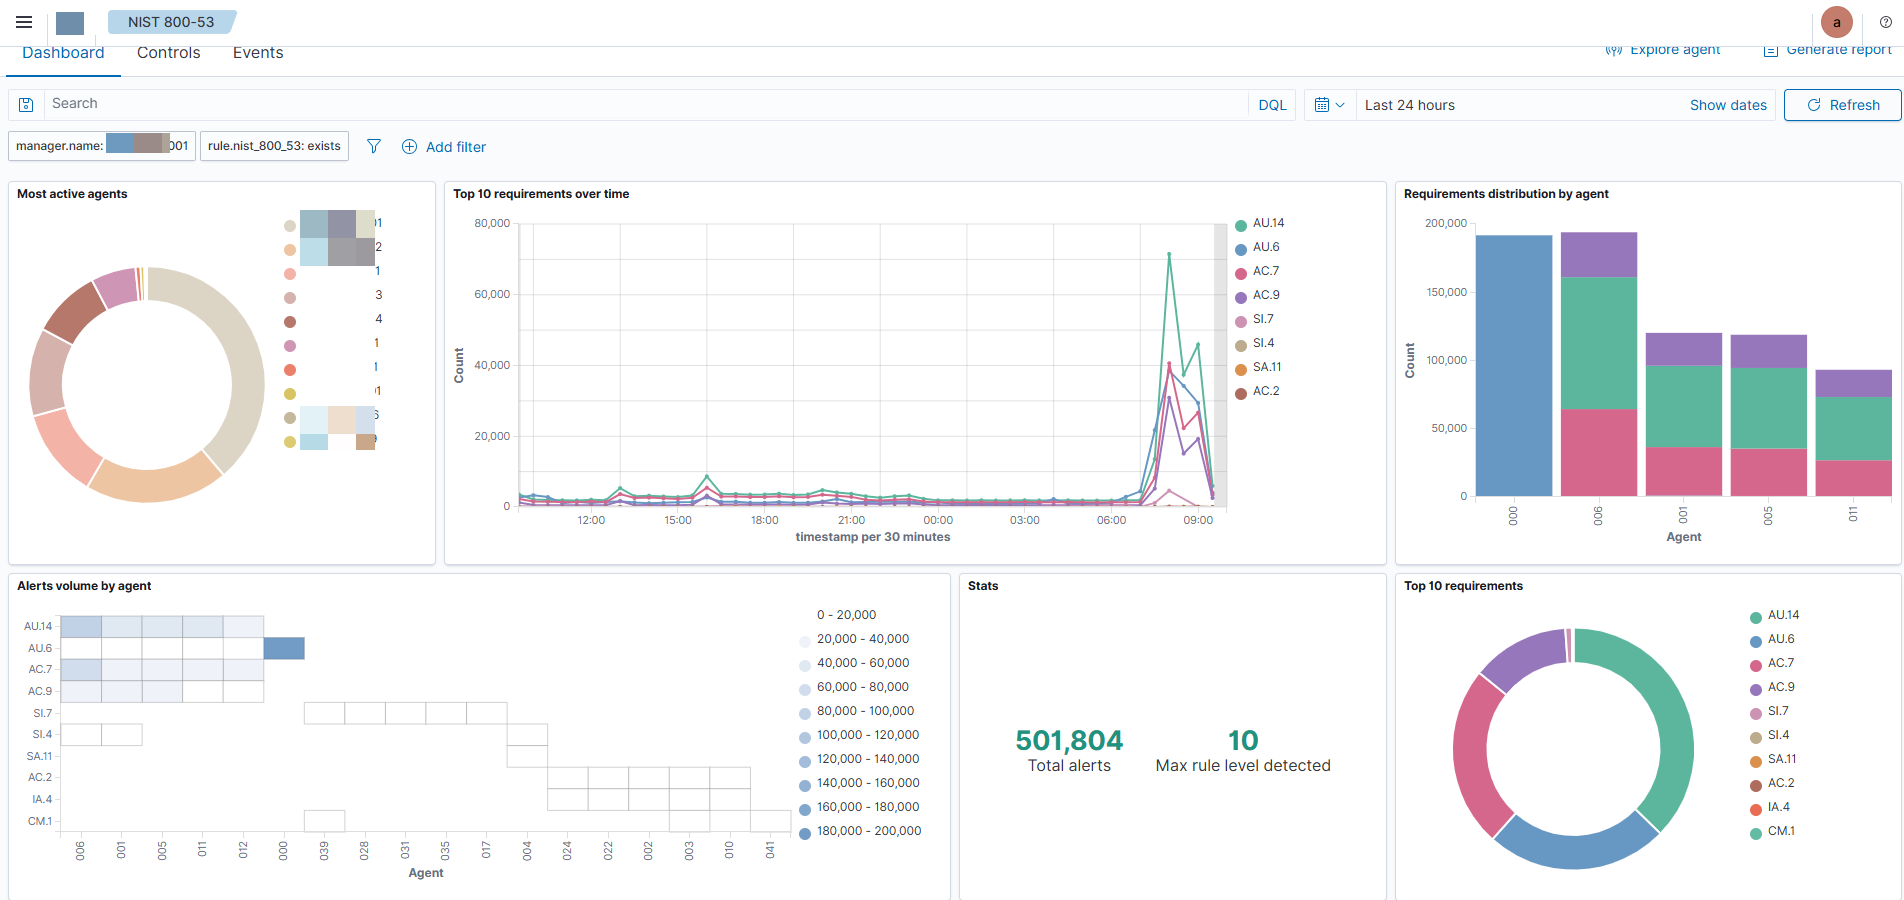Open the Last 24 hours time range
Viewport: 1904px width, 900px height.
[1410, 105]
